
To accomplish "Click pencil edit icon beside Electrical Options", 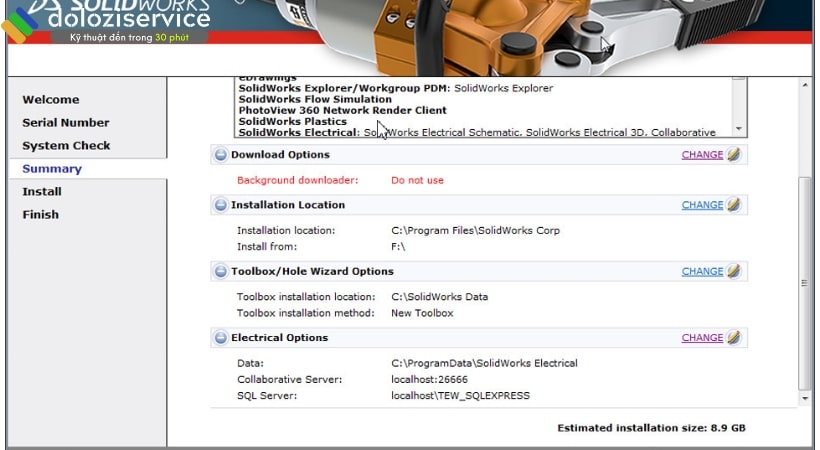I will (734, 338).
